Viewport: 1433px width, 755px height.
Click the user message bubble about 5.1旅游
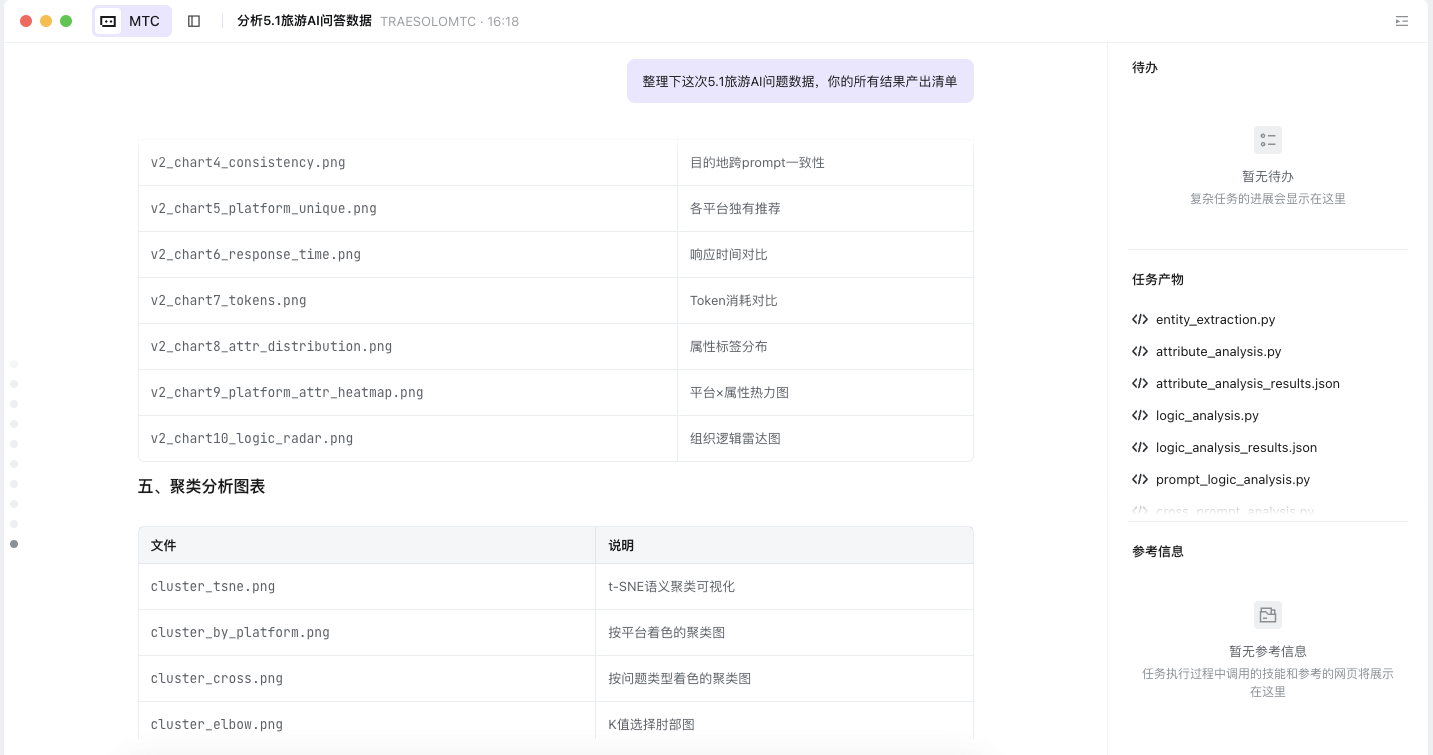point(799,81)
